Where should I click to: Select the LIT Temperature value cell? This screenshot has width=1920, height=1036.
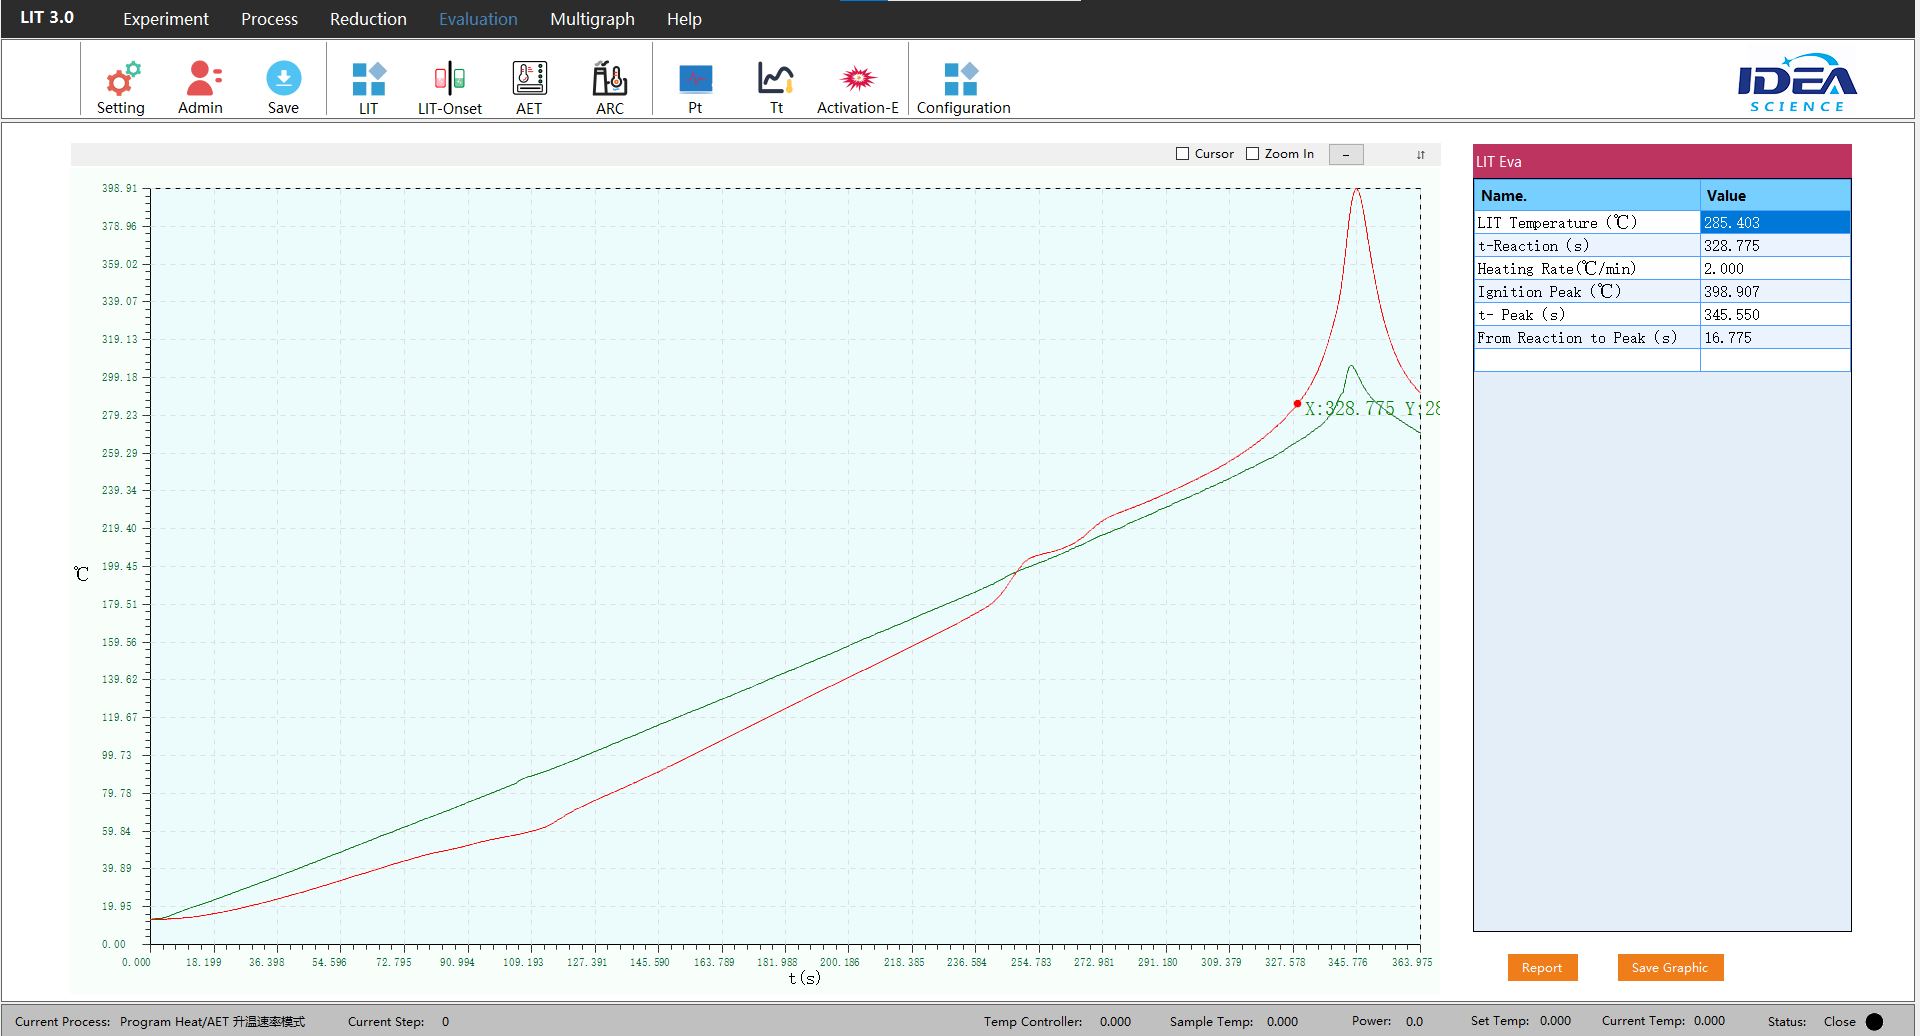1774,223
